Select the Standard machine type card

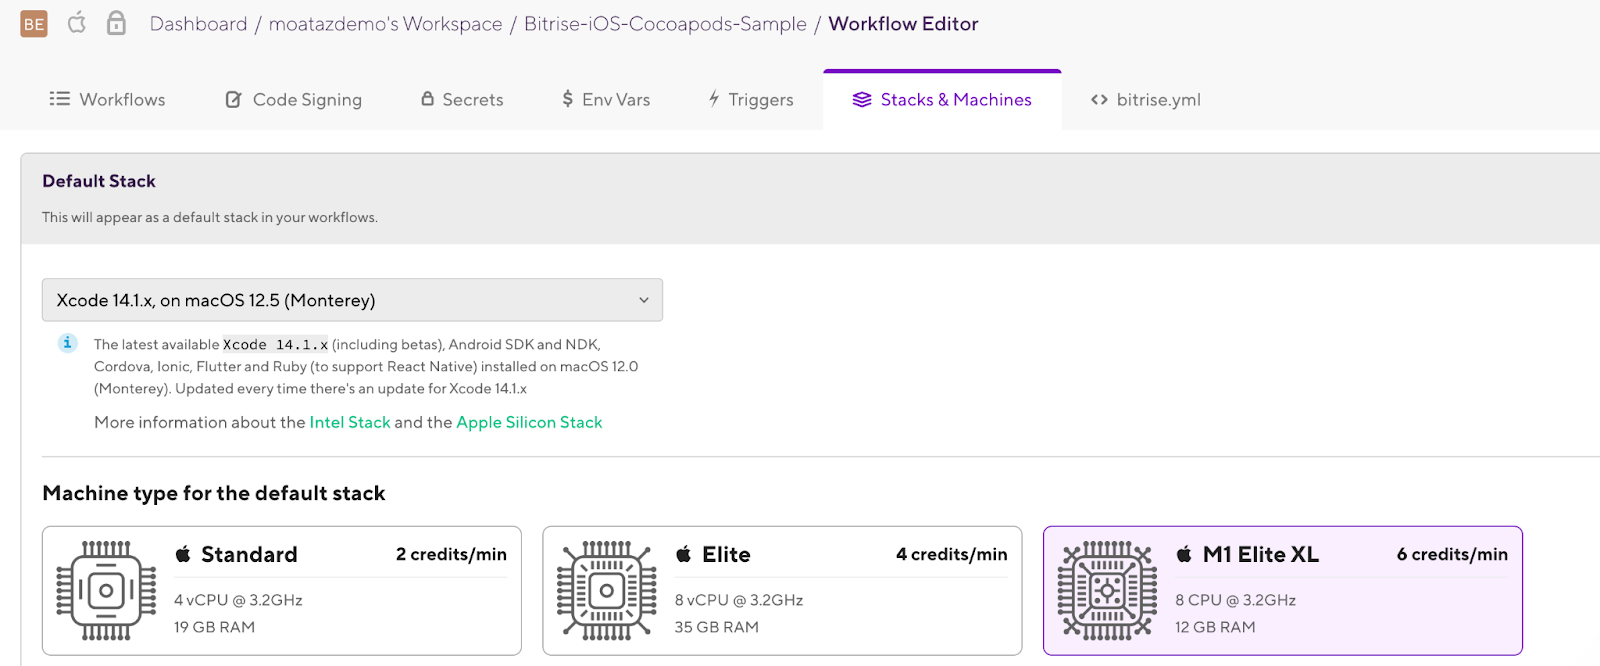(282, 591)
